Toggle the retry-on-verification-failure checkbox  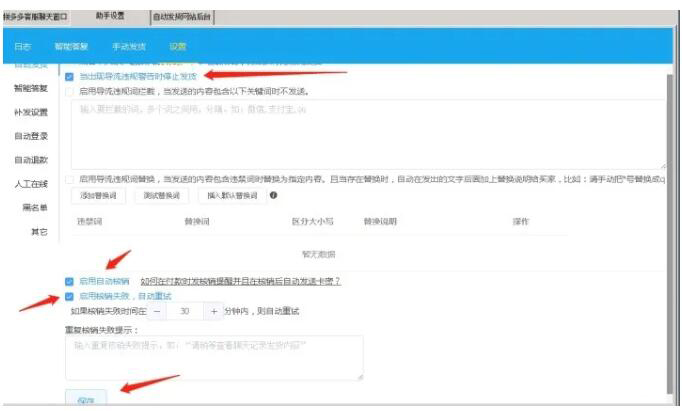click(x=69, y=297)
